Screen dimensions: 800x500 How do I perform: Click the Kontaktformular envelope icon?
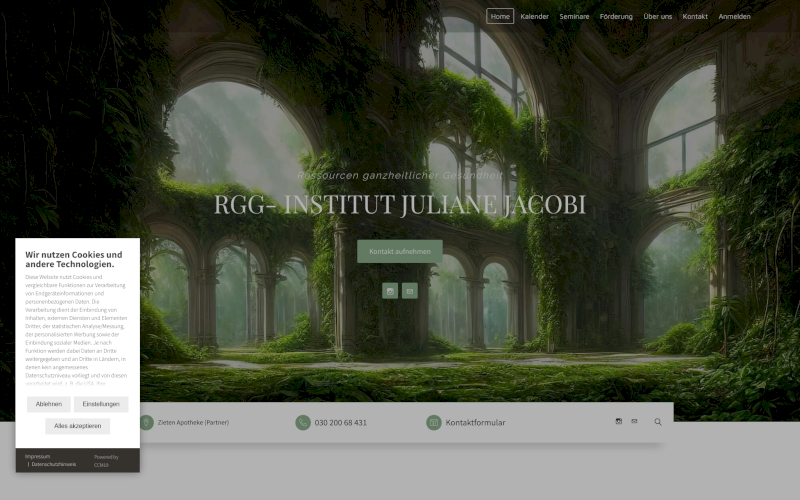click(434, 422)
